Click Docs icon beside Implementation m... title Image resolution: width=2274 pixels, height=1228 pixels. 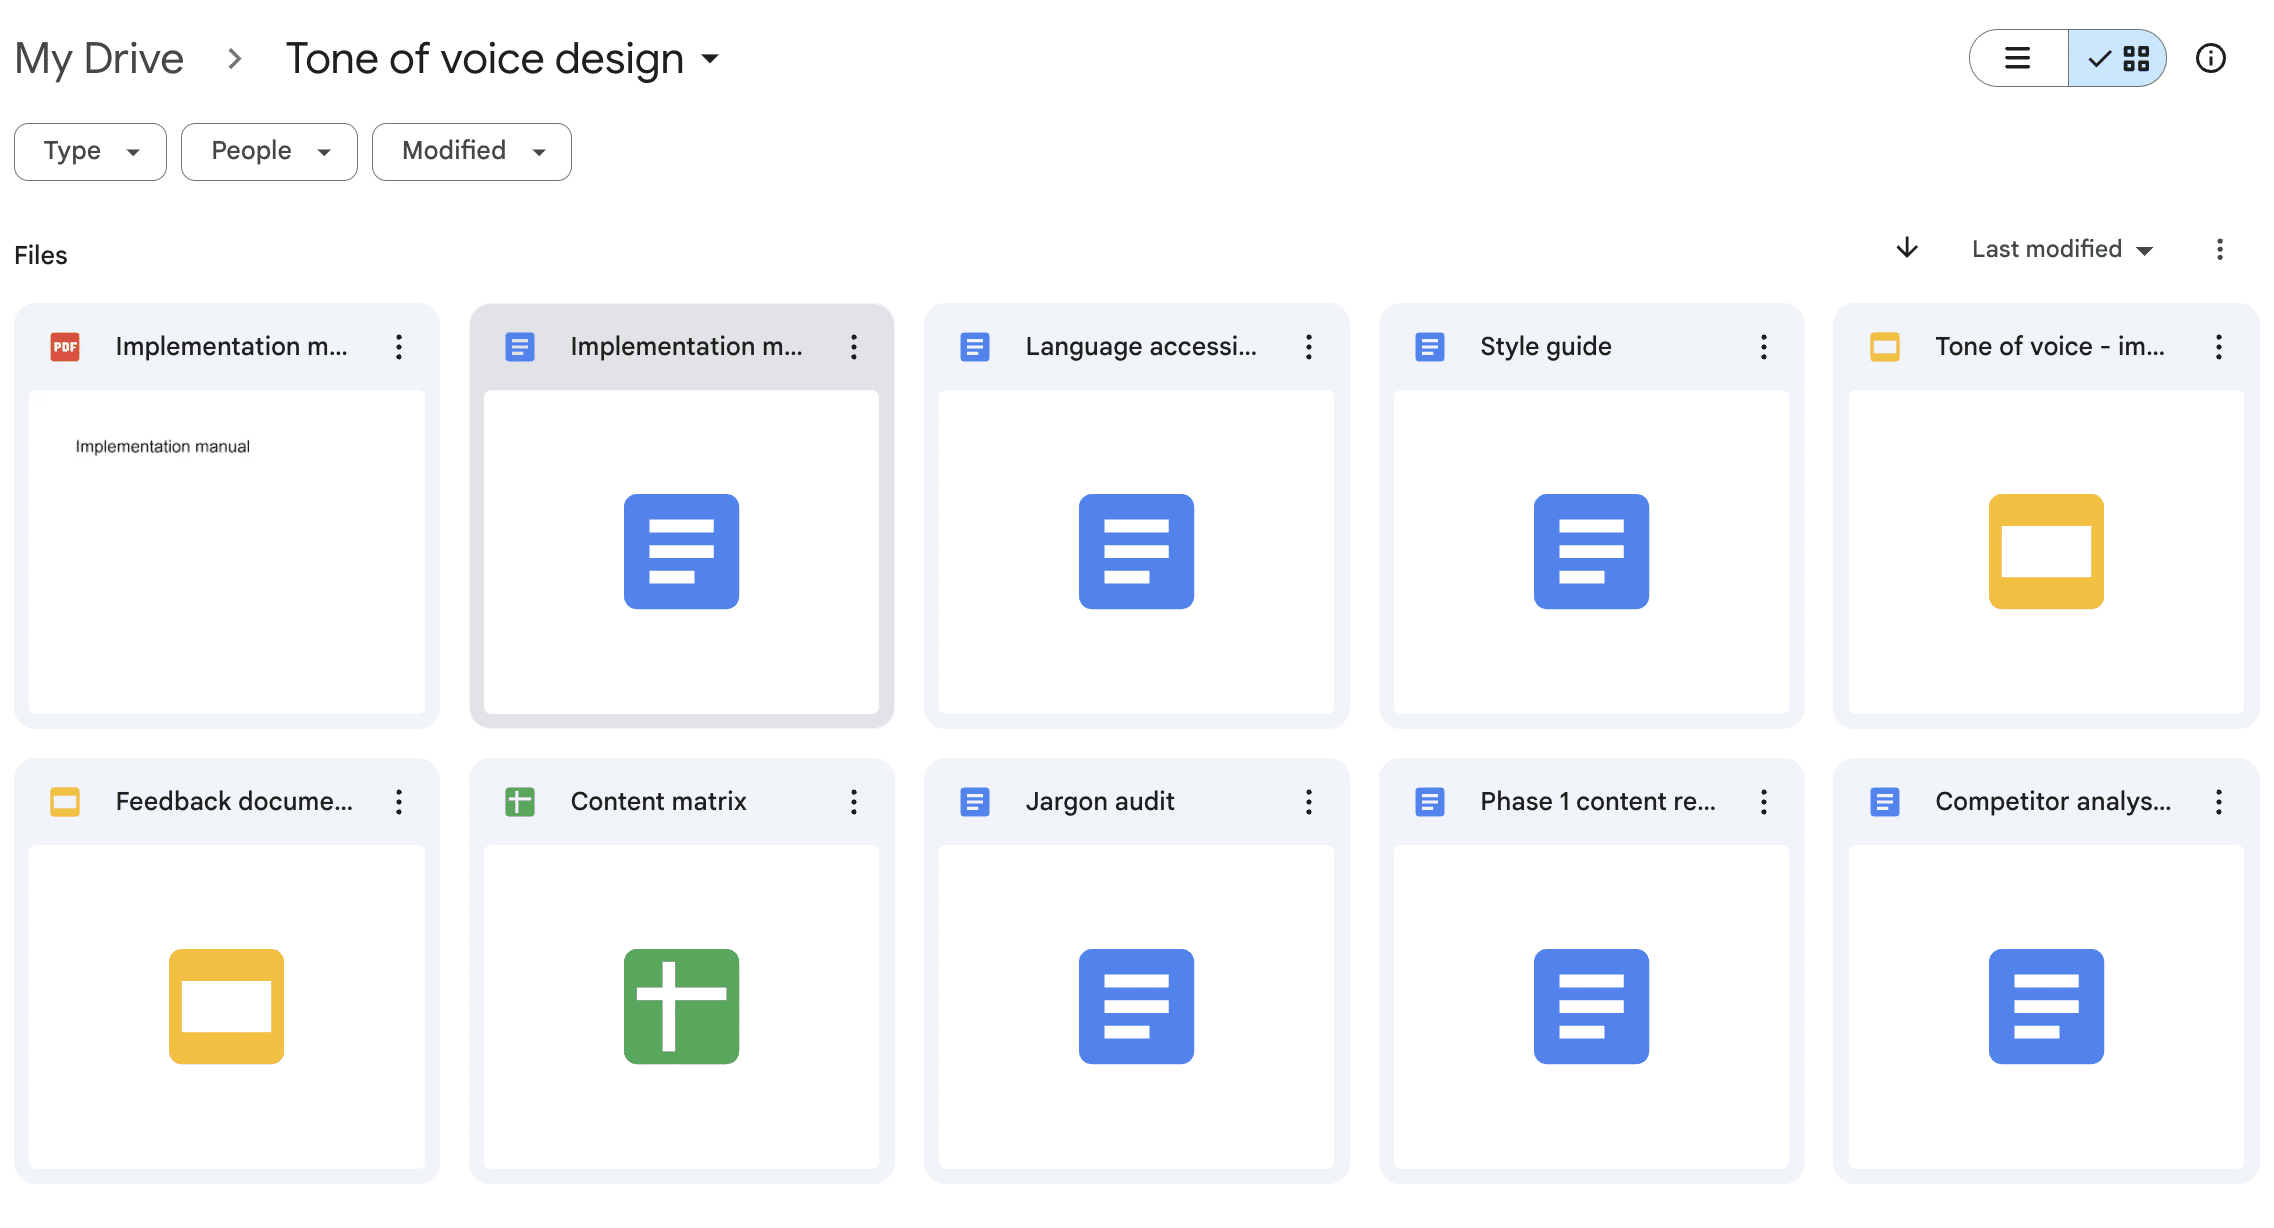pos(520,347)
